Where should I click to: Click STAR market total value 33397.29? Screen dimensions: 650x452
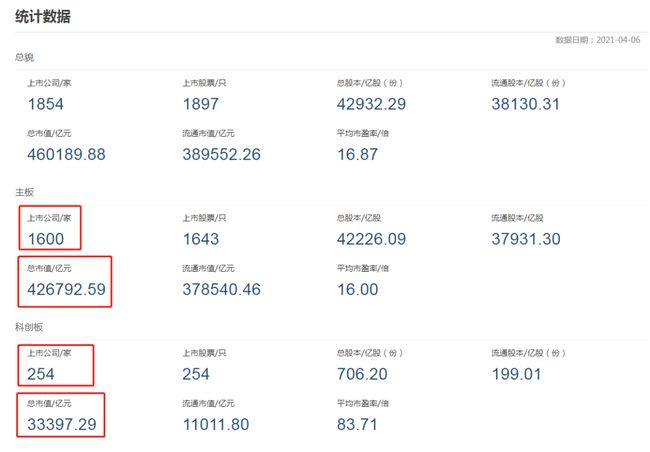(62, 425)
